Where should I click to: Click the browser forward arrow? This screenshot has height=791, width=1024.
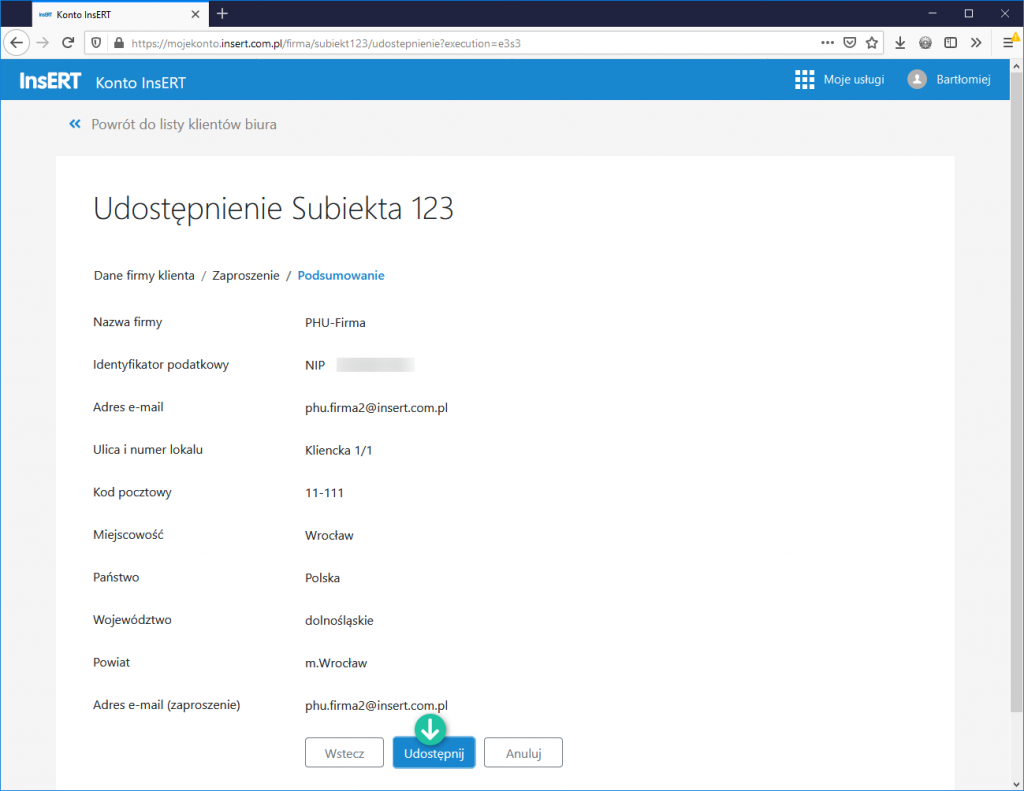pyautogui.click(x=42, y=43)
